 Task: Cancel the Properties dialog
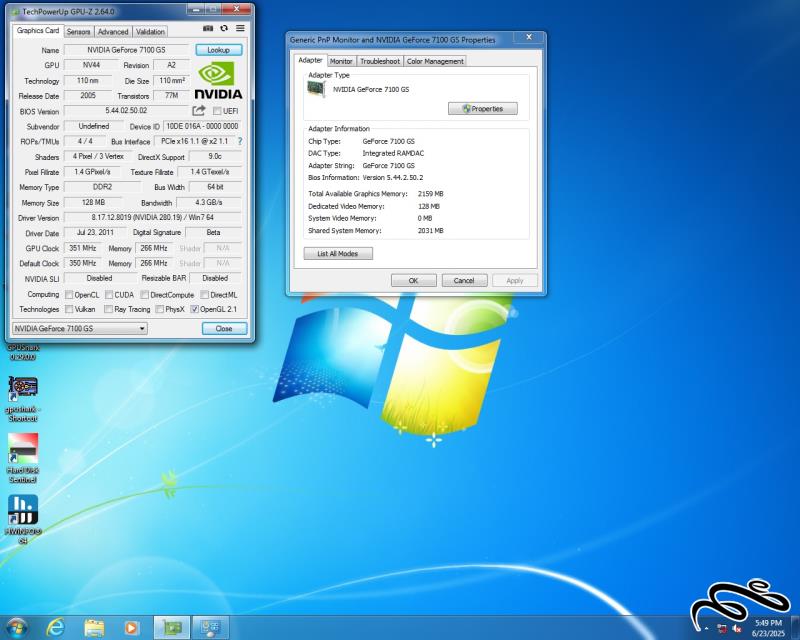(464, 281)
